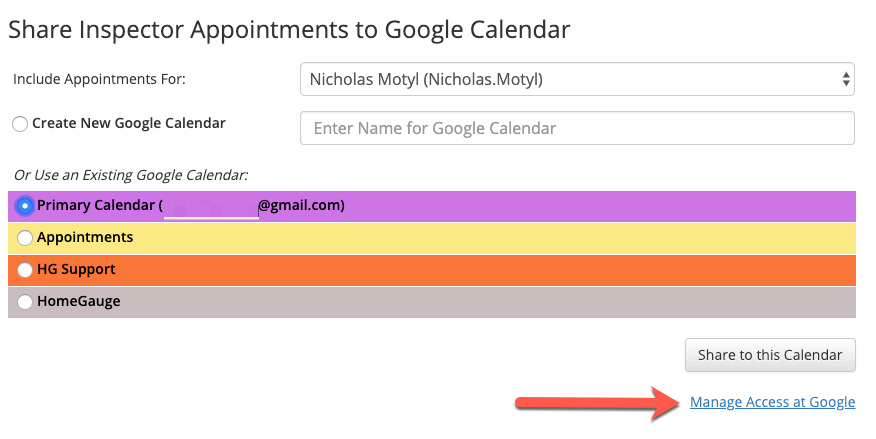Select the Create New Google Calendar radio button
This screenshot has height=439, width=876.
point(20,124)
